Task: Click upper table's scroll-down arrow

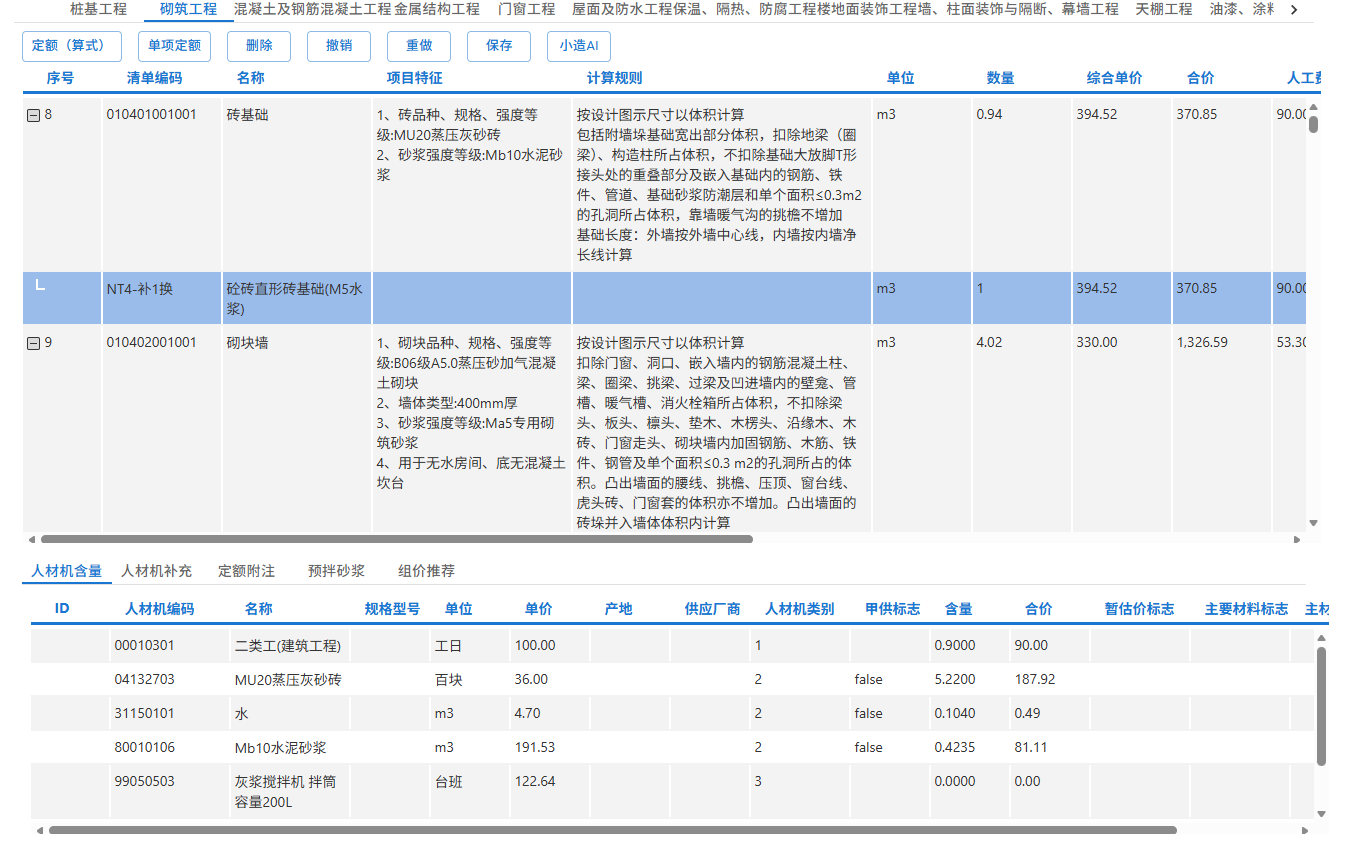Action: tap(1313, 523)
